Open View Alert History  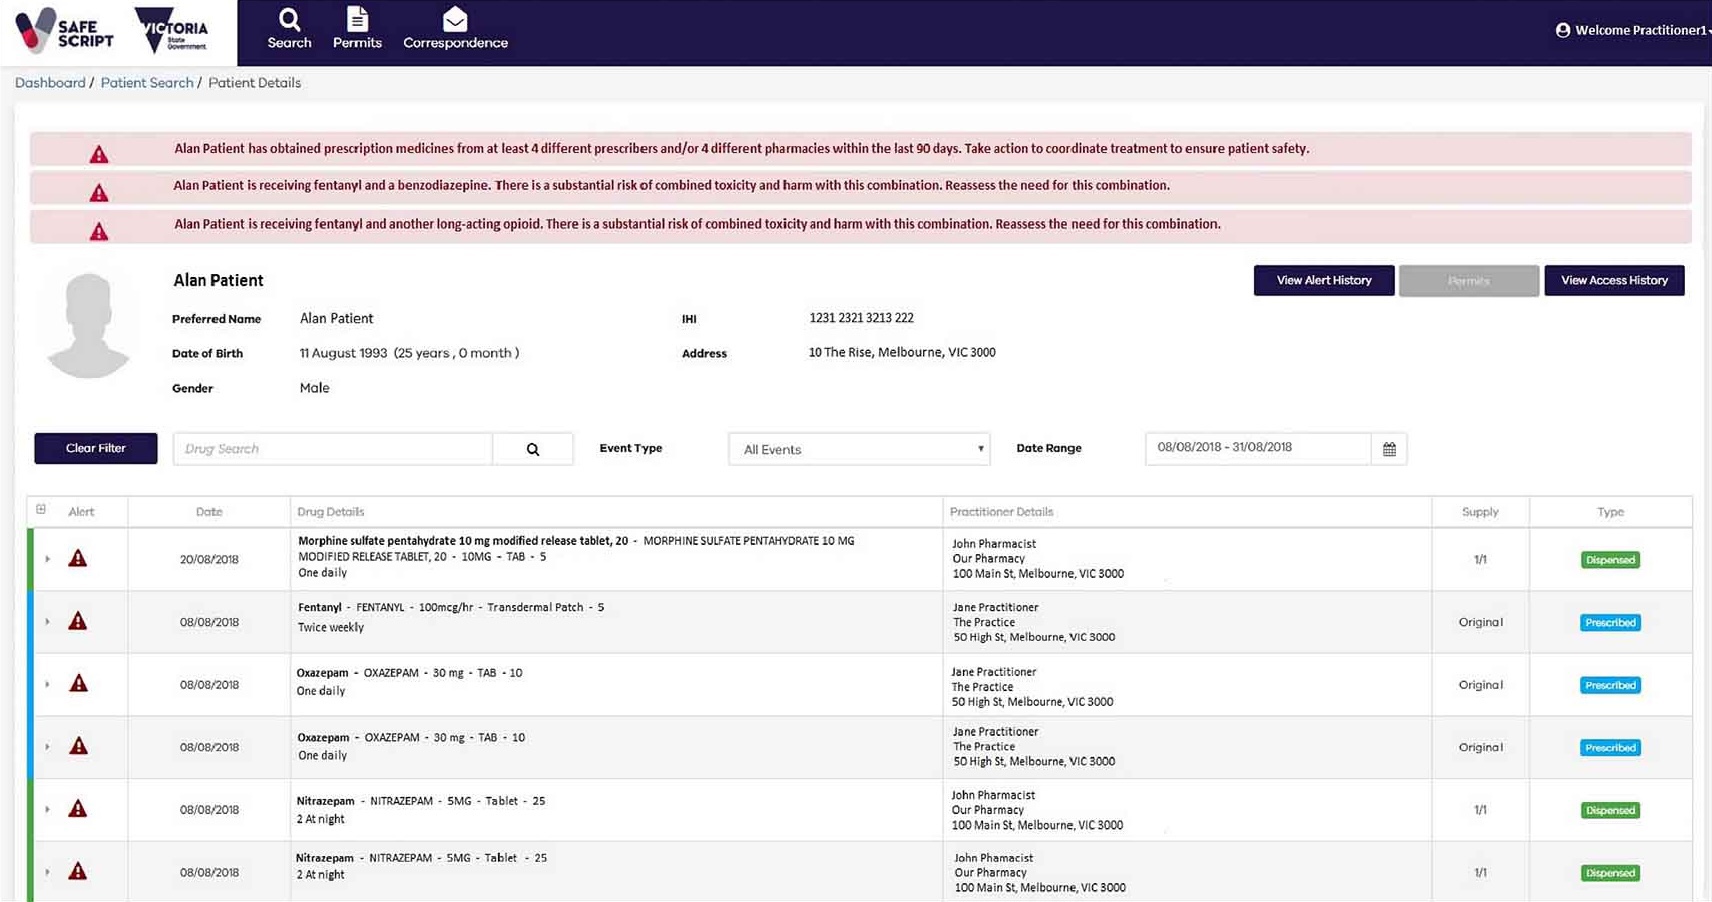pos(1324,280)
